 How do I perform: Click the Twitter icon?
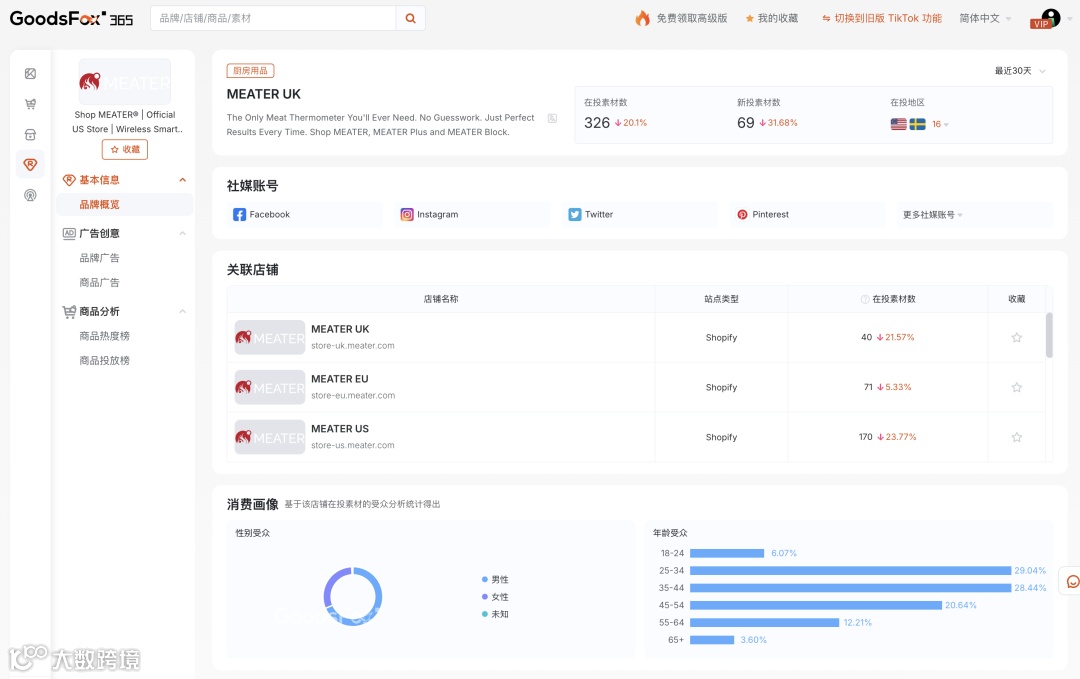[574, 215]
